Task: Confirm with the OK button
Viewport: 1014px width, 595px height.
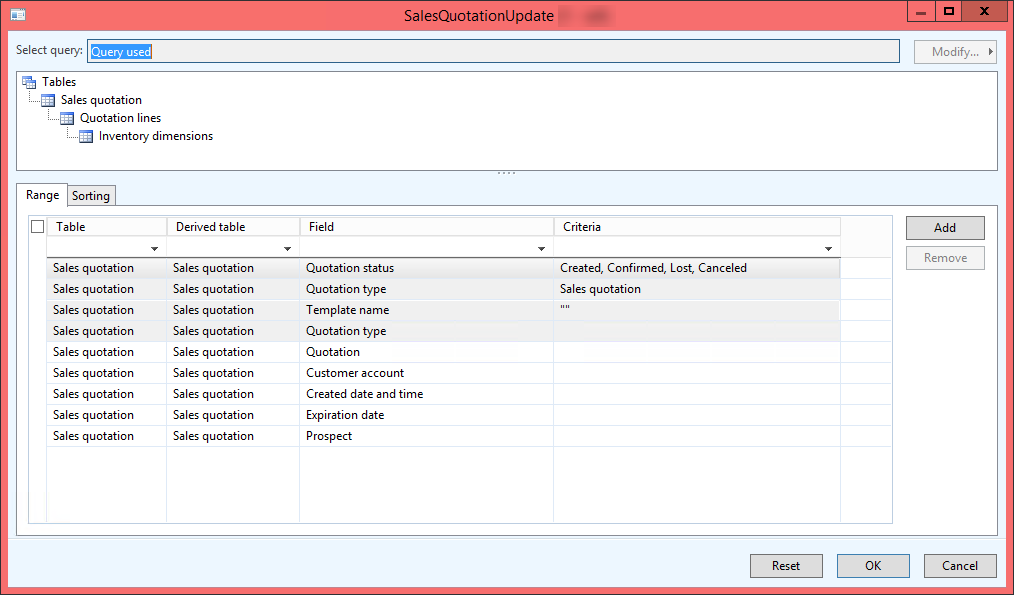Action: [873, 566]
